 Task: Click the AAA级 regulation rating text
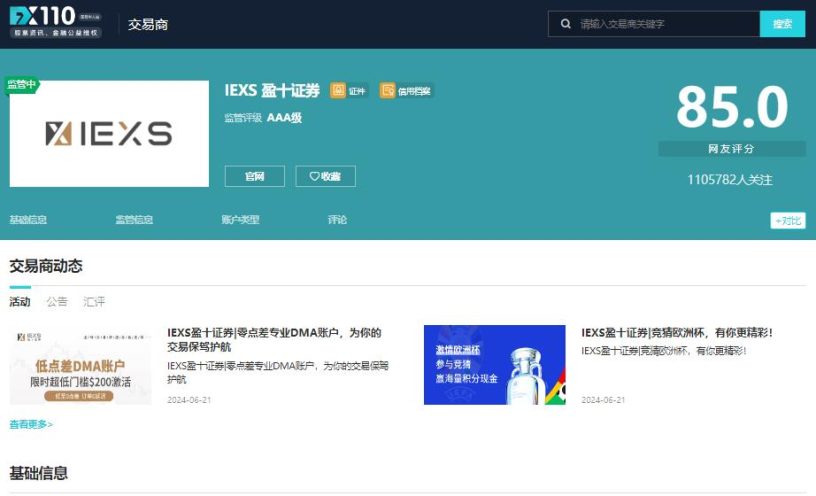click(x=284, y=118)
